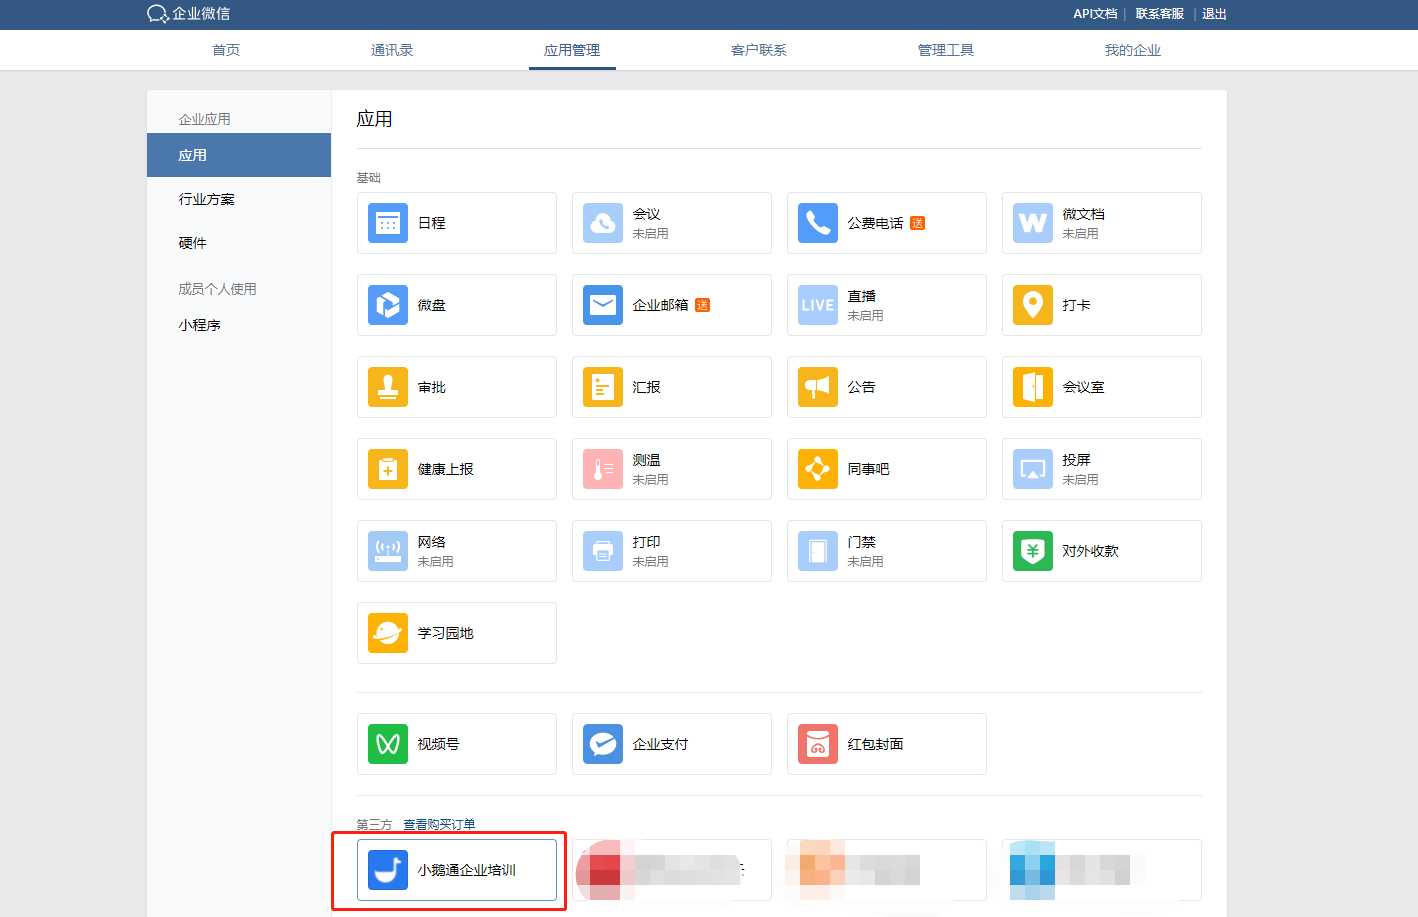
Task: Click the 同事吧 label text
Action: [x=869, y=469]
